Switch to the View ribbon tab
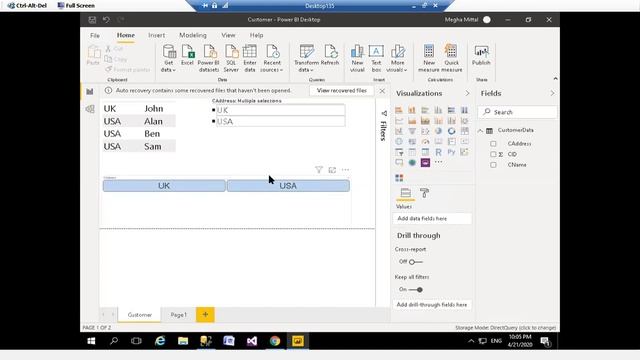The height and width of the screenshot is (360, 640). click(x=228, y=36)
